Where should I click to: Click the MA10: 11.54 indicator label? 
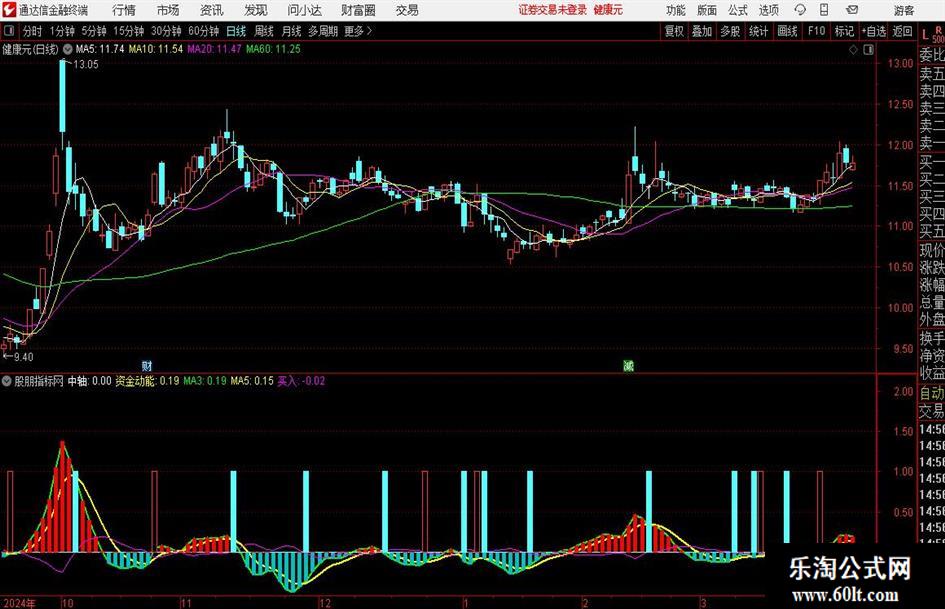point(156,49)
